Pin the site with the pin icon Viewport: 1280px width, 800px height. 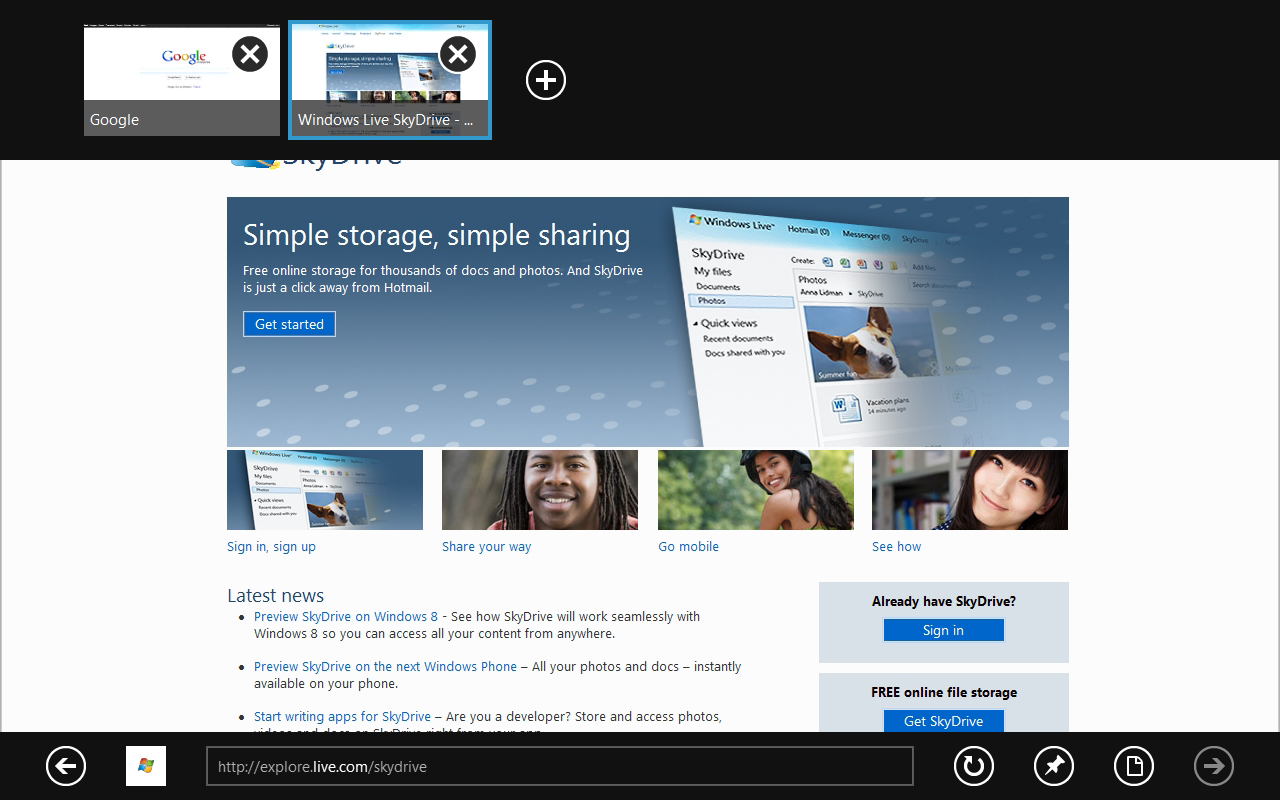1054,766
